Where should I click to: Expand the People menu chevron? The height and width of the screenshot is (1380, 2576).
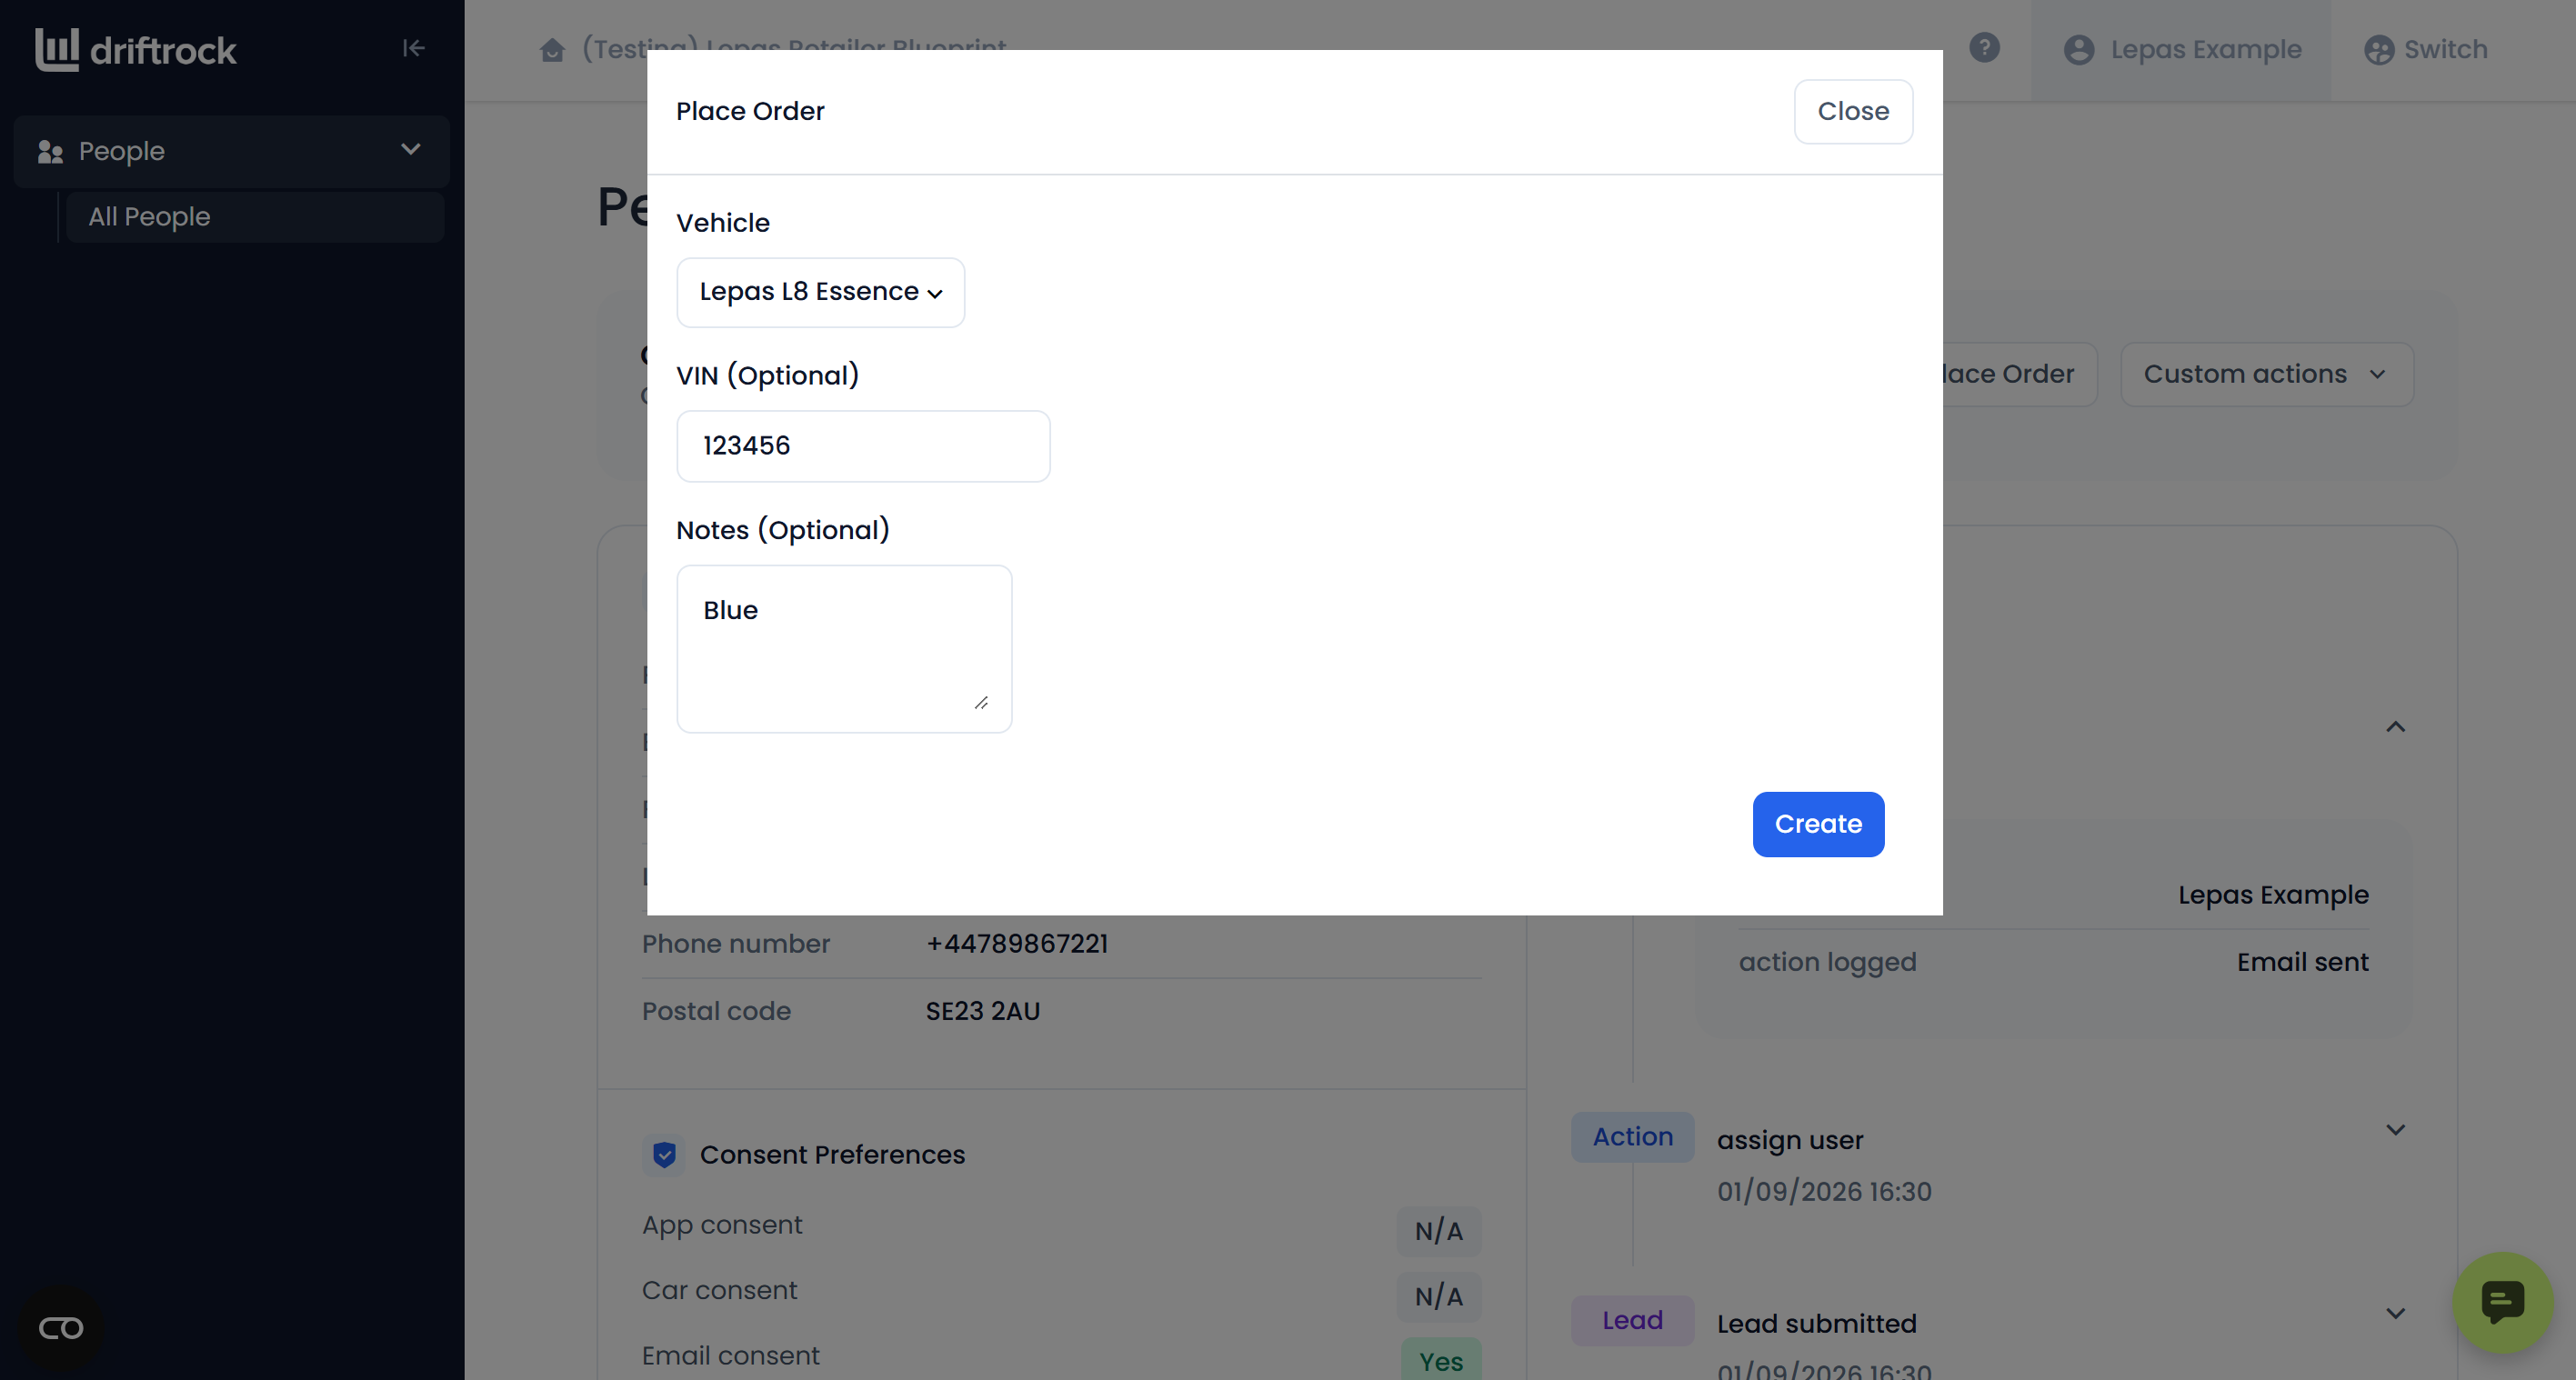(410, 150)
